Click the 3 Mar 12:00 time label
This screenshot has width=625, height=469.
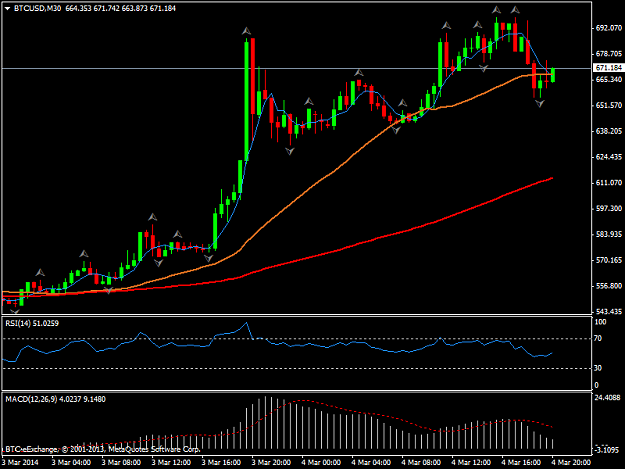tap(171, 462)
